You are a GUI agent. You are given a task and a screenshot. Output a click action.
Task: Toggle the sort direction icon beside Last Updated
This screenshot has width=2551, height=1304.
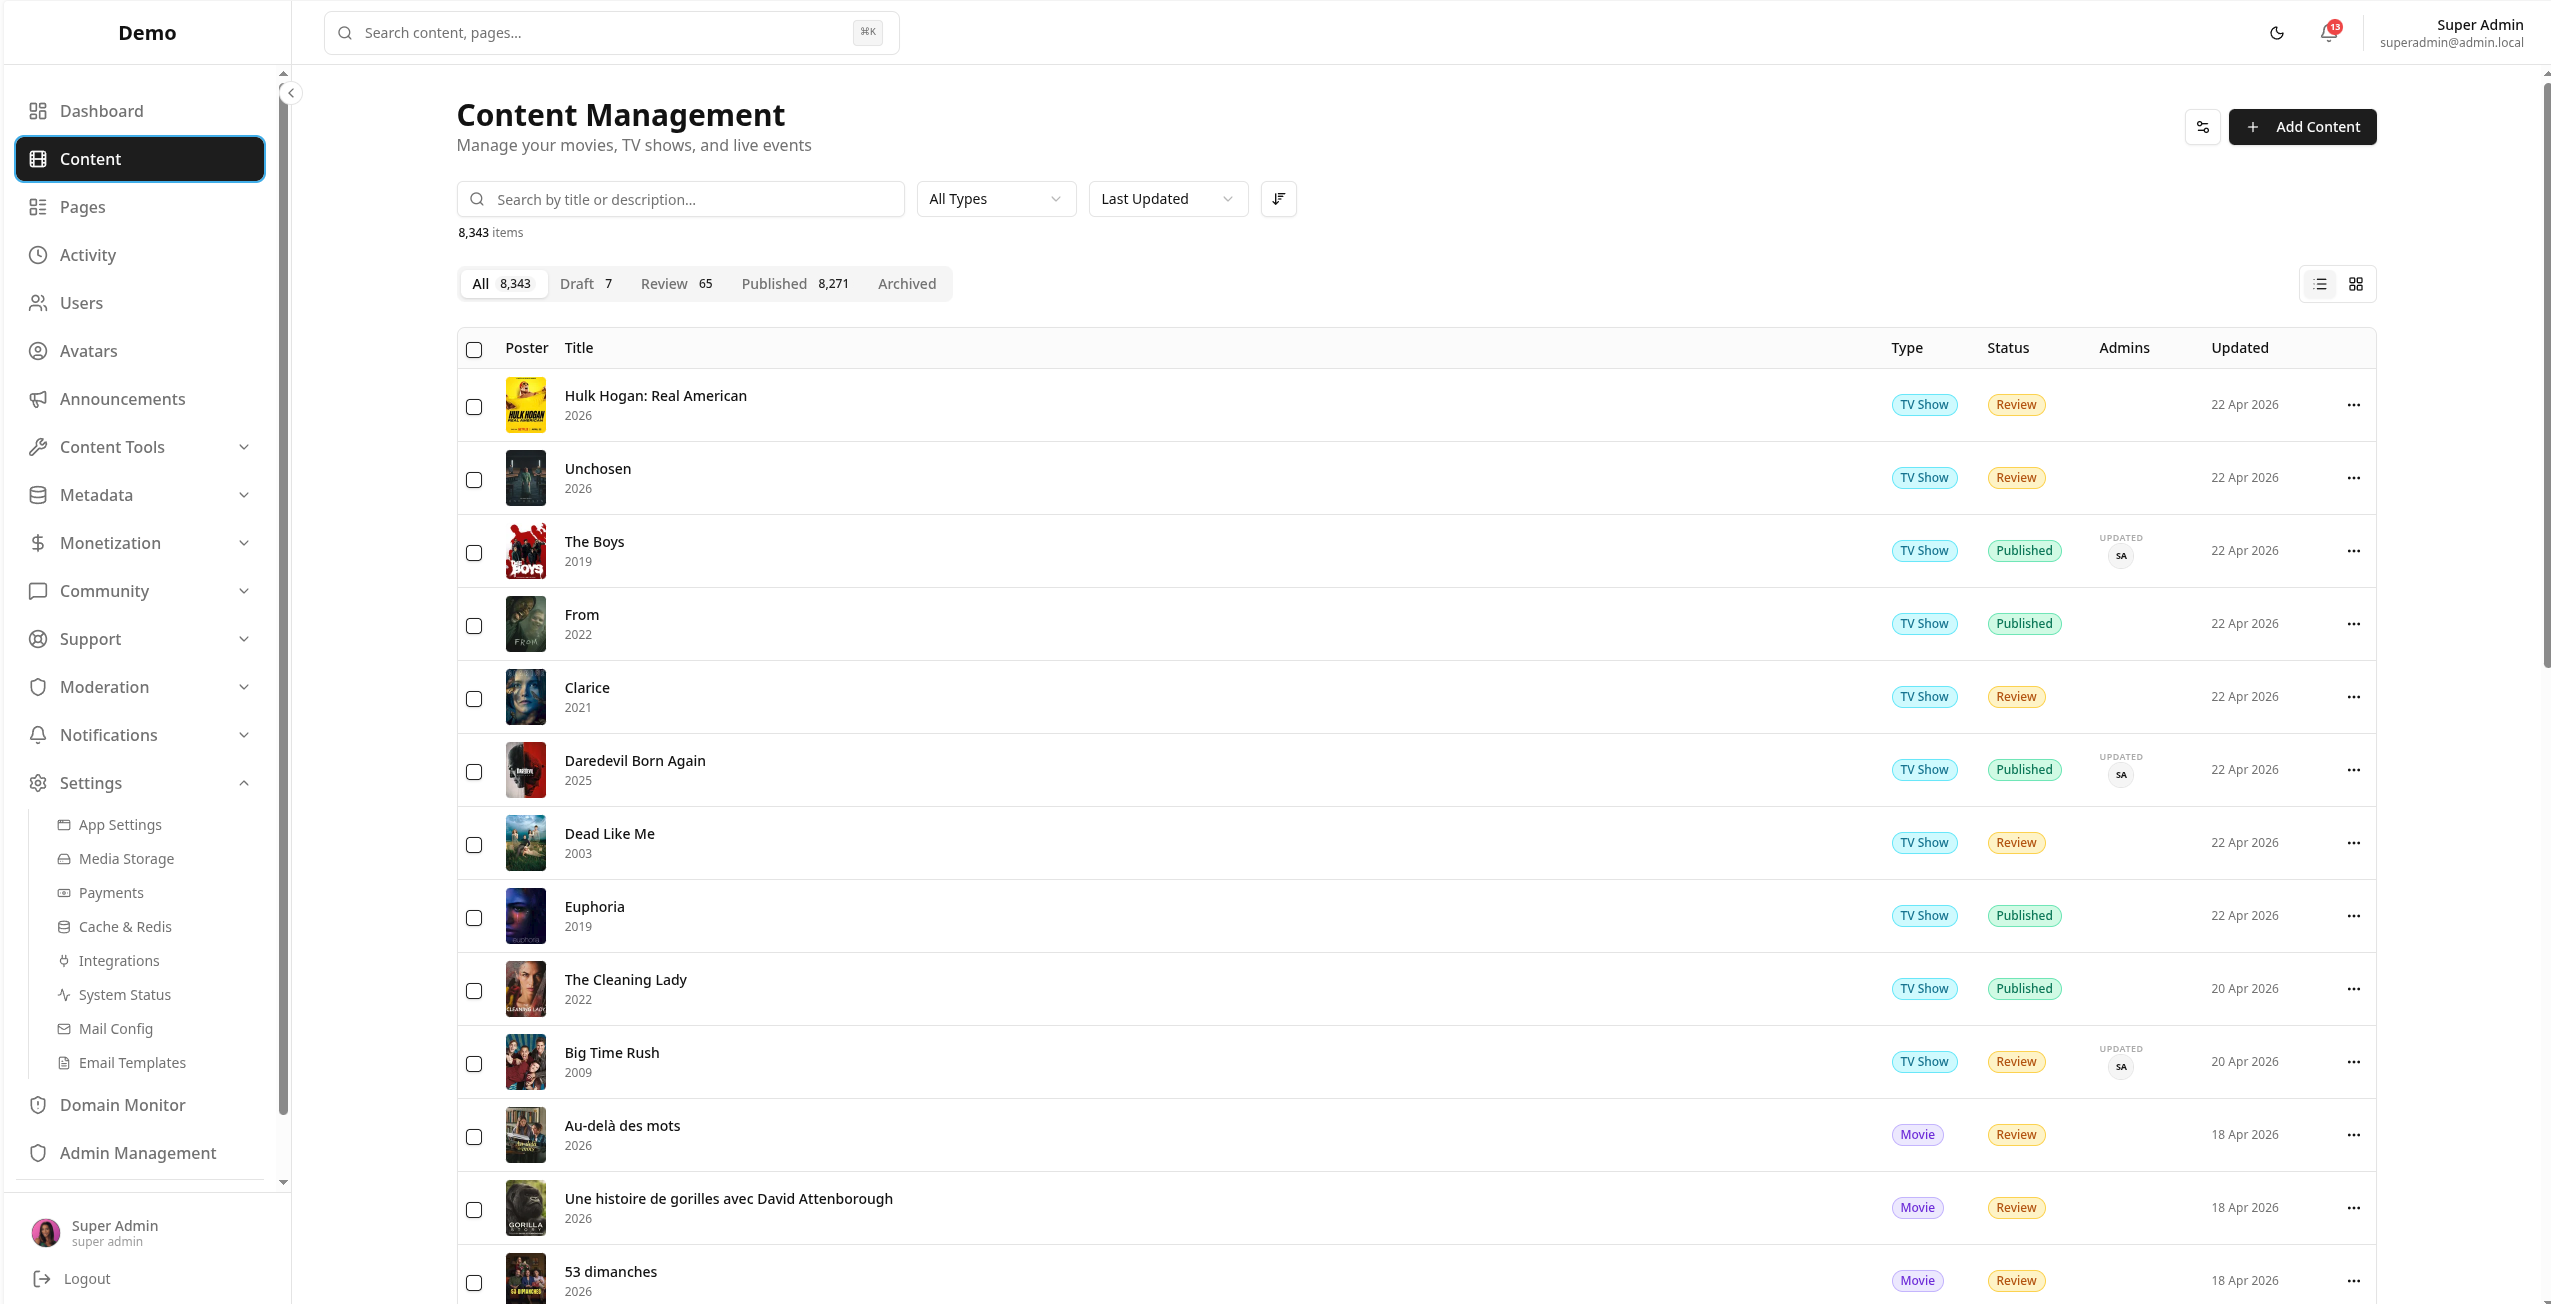[1278, 198]
